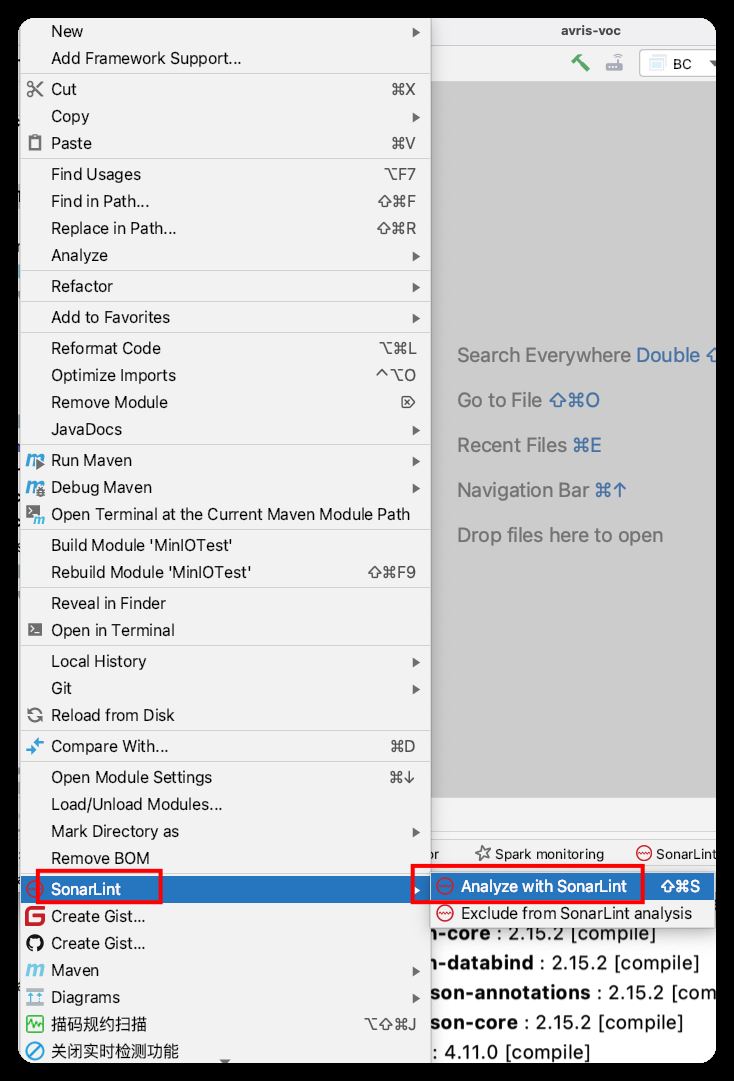Click the GitHub octocat Create Gist icon
The image size is (734, 1081).
36,944
